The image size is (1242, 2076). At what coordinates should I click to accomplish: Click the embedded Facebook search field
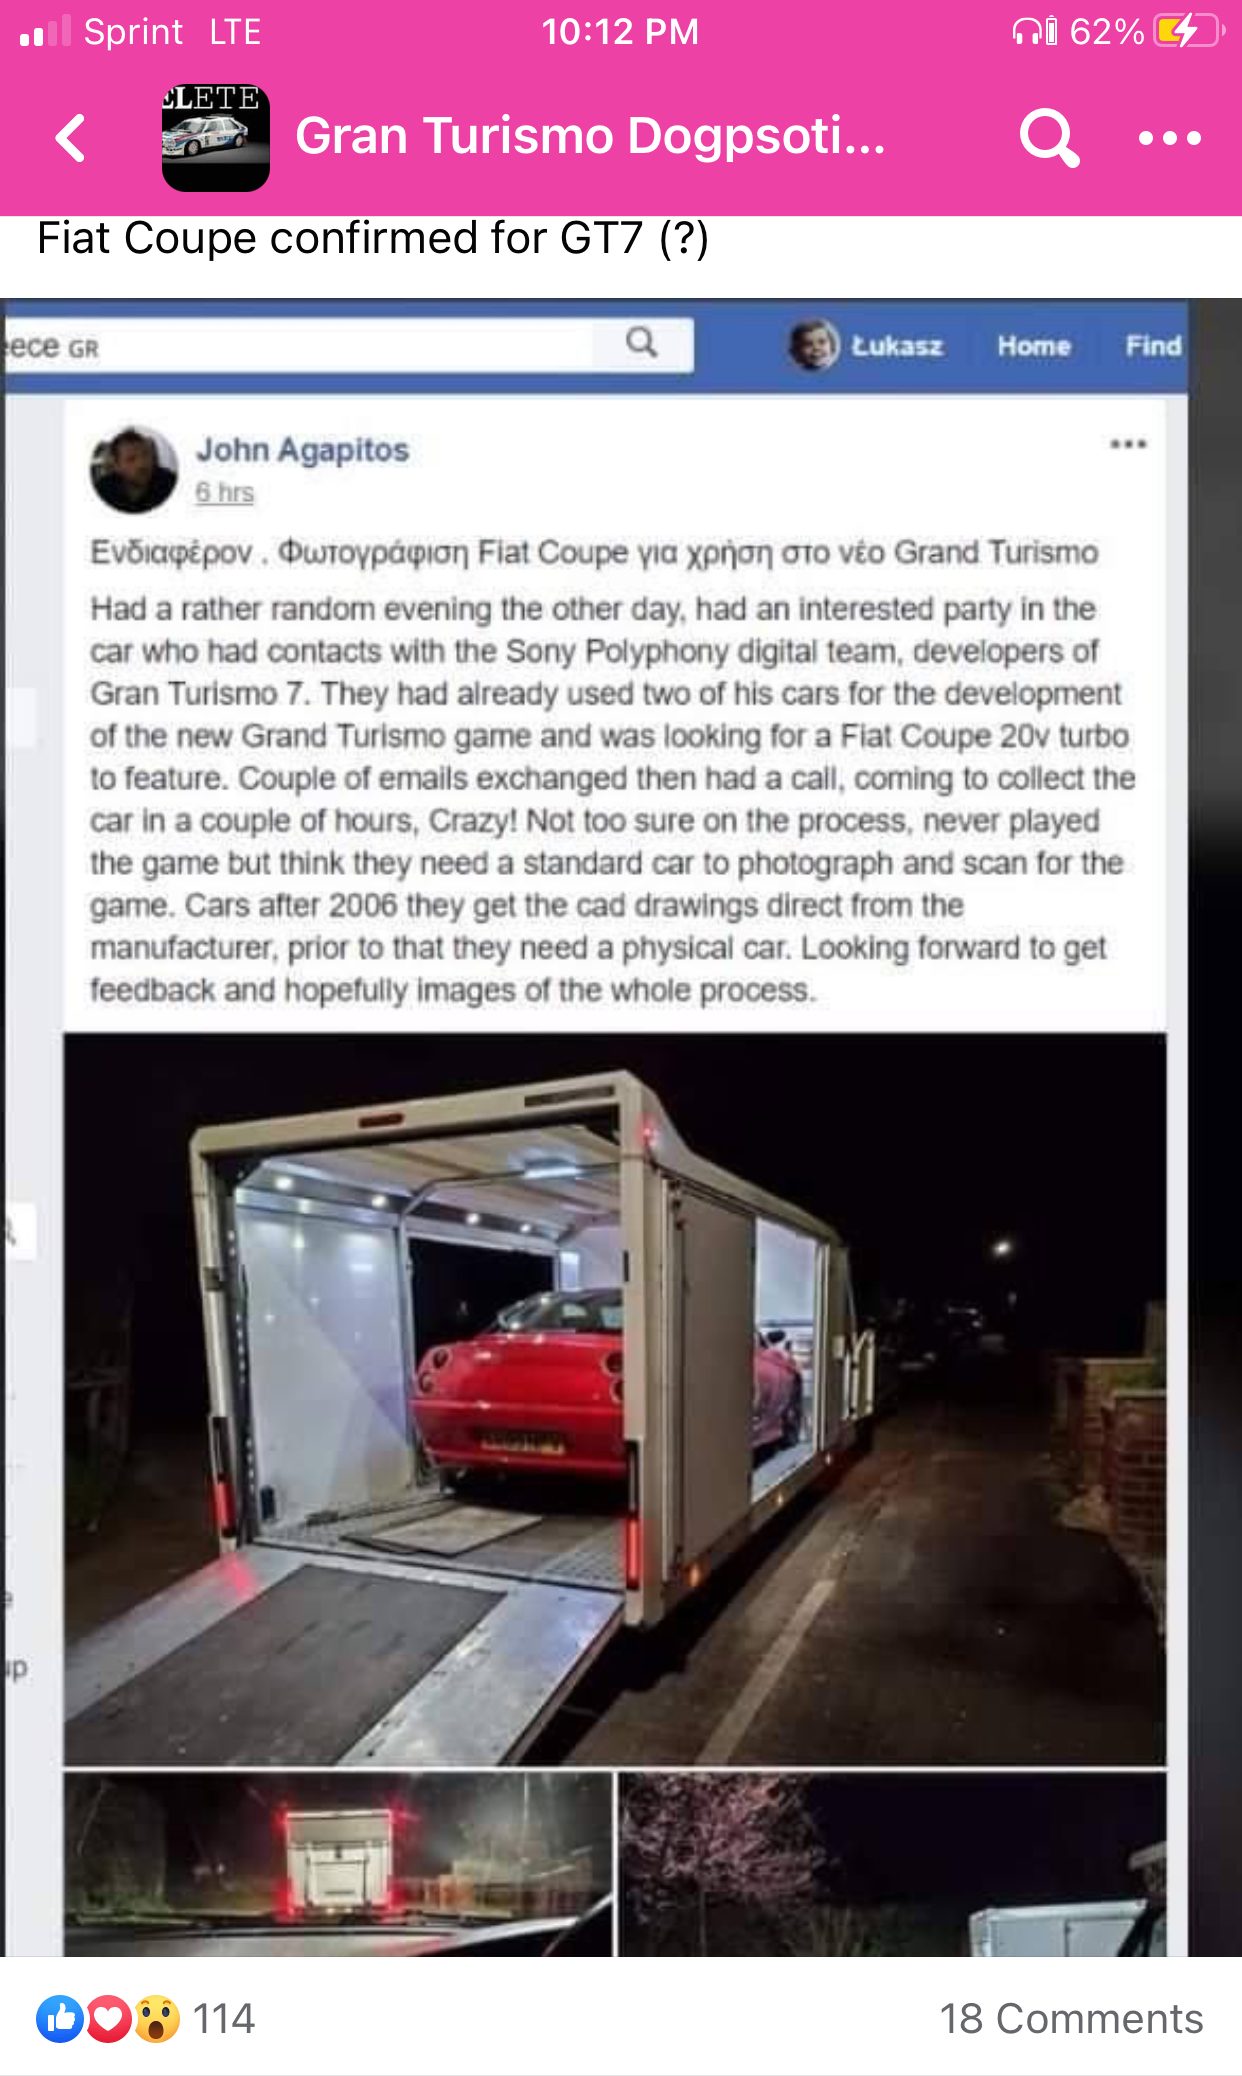coord(300,346)
